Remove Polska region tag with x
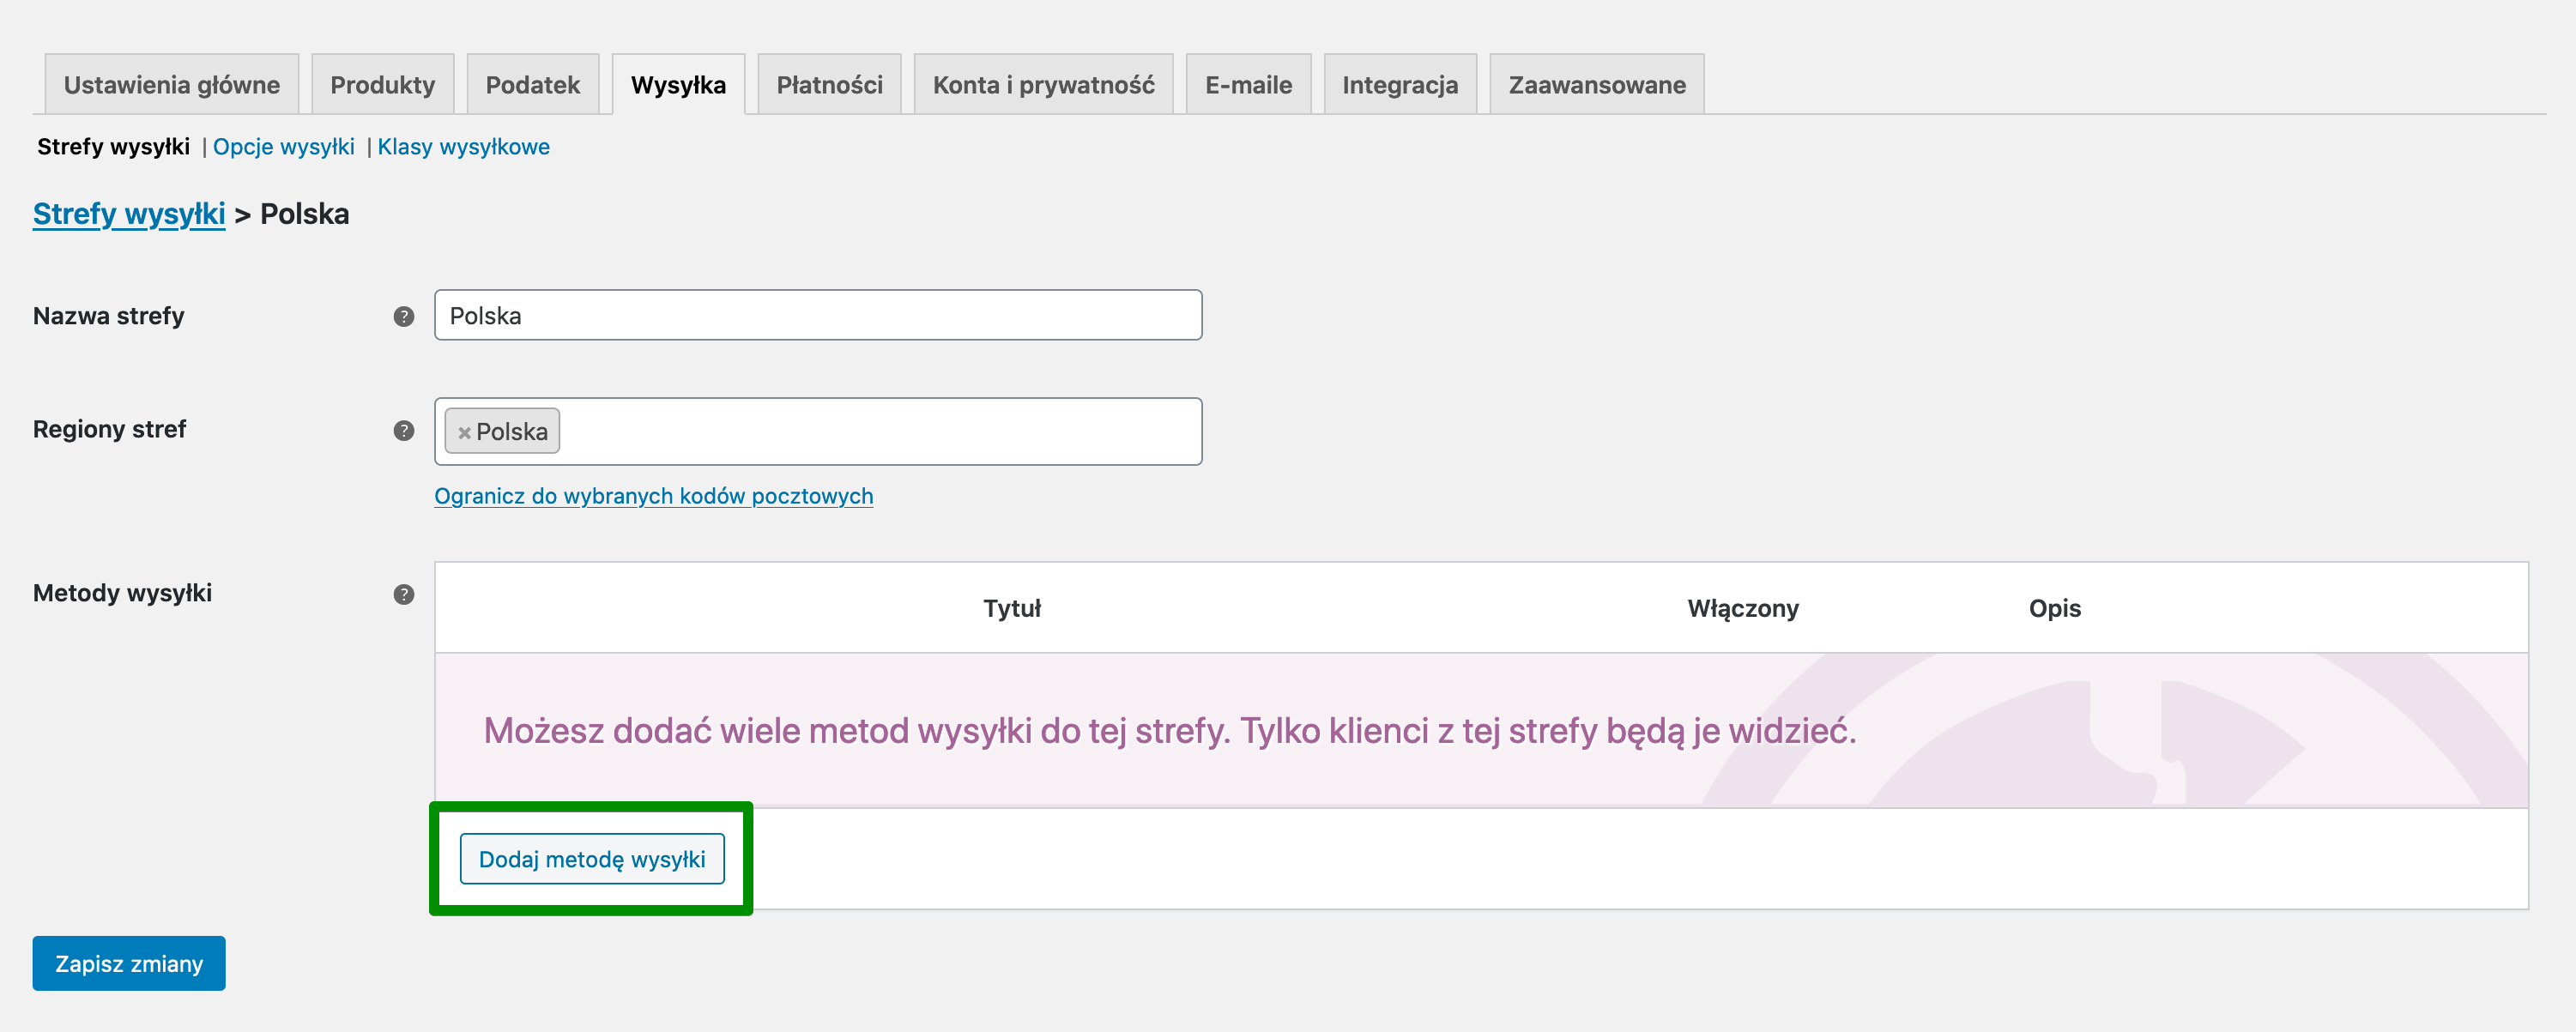2576x1032 pixels. pyautogui.click(x=464, y=432)
